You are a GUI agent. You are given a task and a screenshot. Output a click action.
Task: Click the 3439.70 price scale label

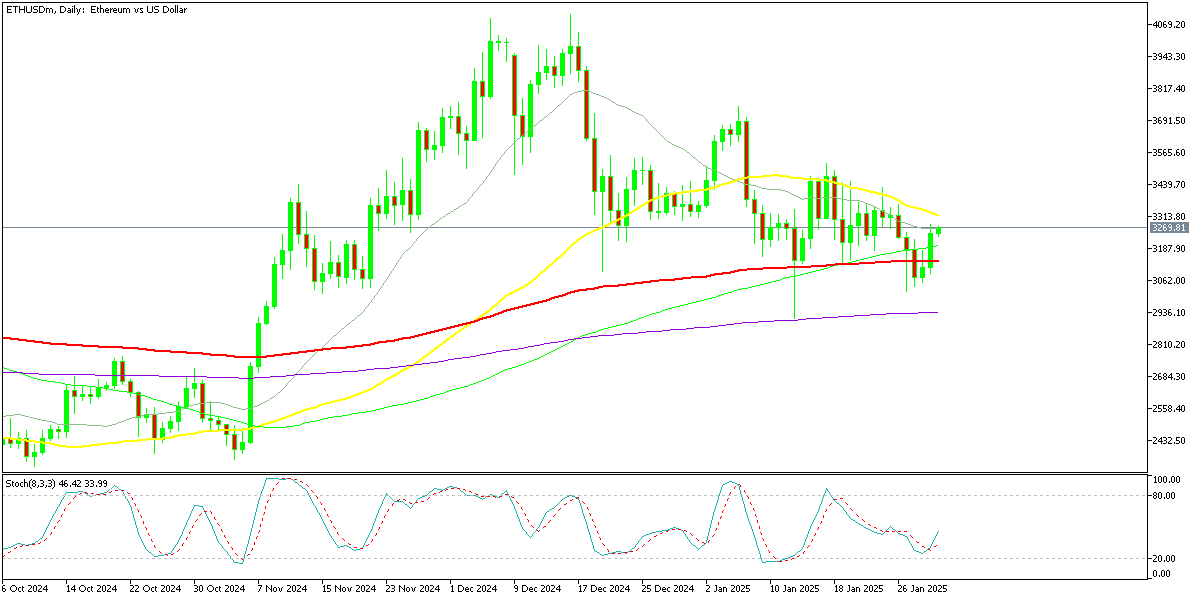[1168, 184]
